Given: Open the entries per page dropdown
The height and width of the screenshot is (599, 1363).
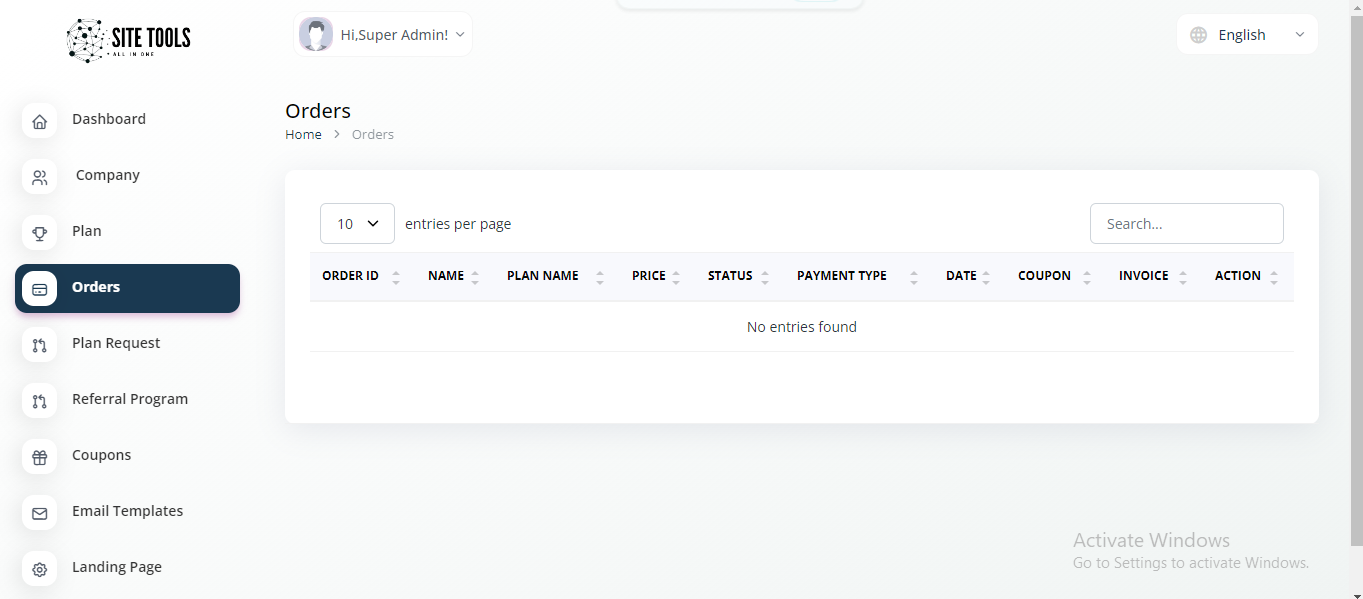Looking at the screenshot, I should pos(357,224).
